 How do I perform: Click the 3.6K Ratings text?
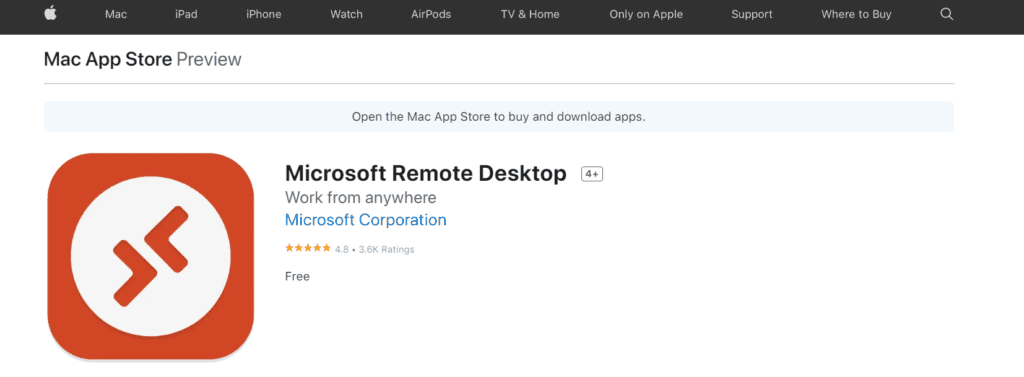coord(387,250)
